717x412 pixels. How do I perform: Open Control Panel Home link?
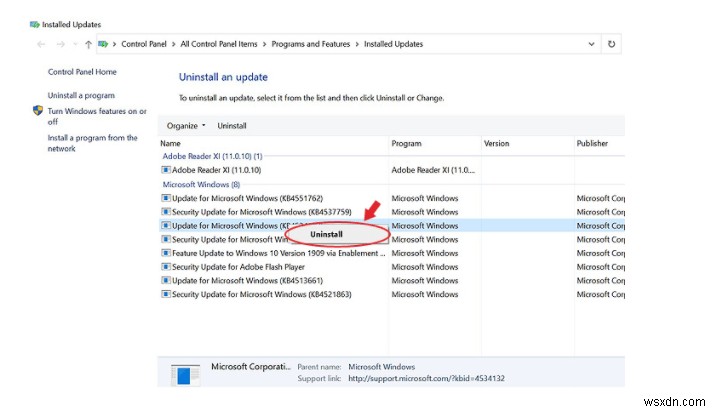click(x=82, y=72)
